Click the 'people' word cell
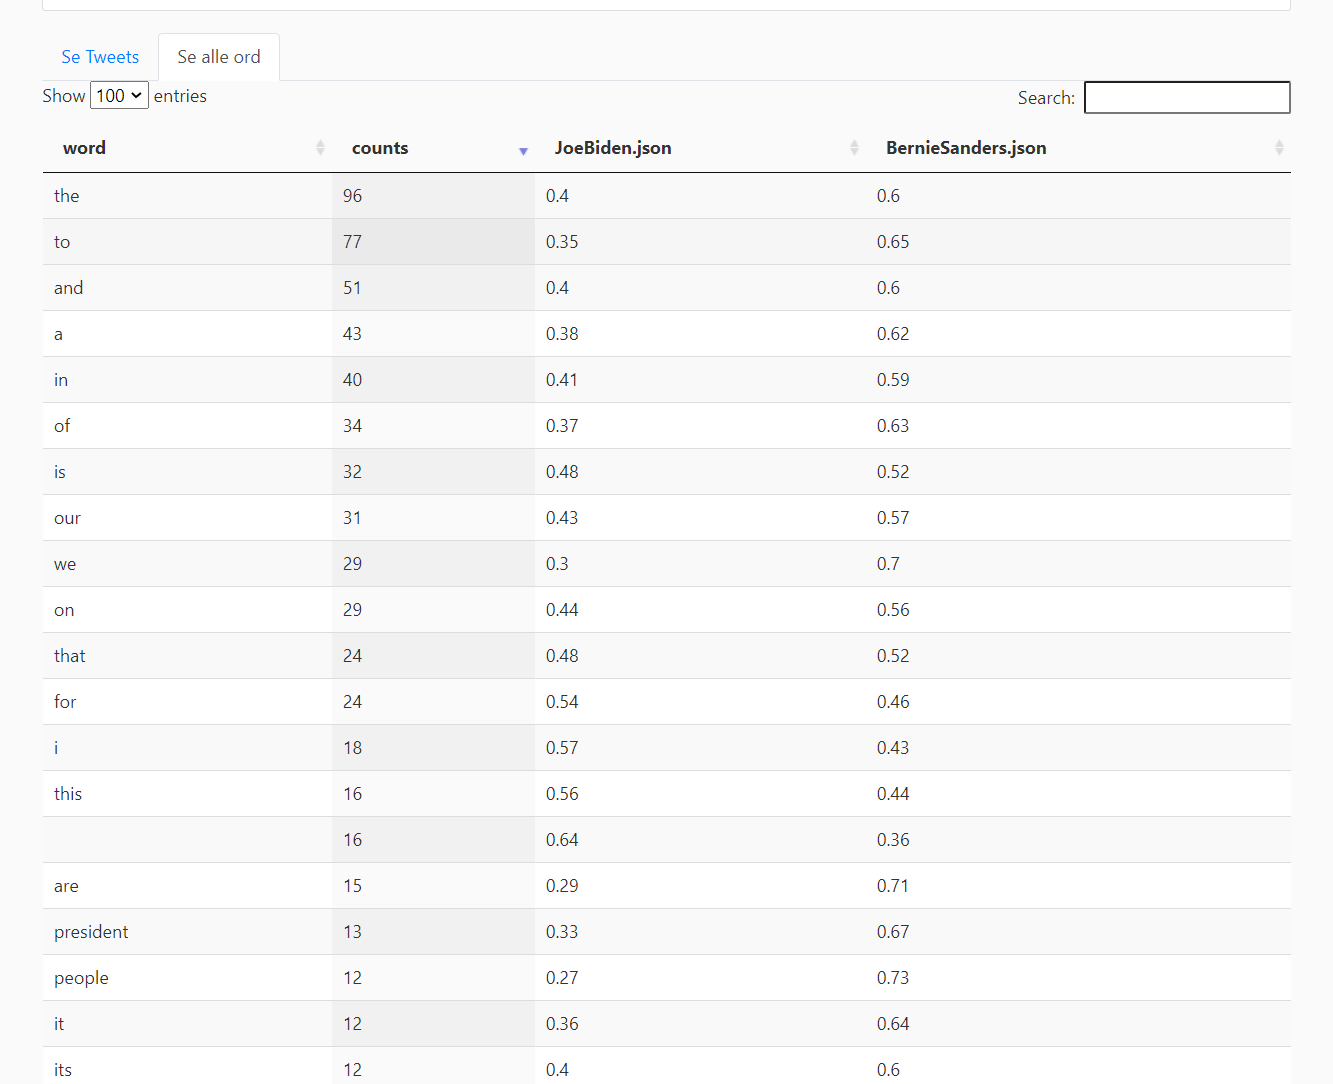The height and width of the screenshot is (1084, 1333). (x=81, y=978)
